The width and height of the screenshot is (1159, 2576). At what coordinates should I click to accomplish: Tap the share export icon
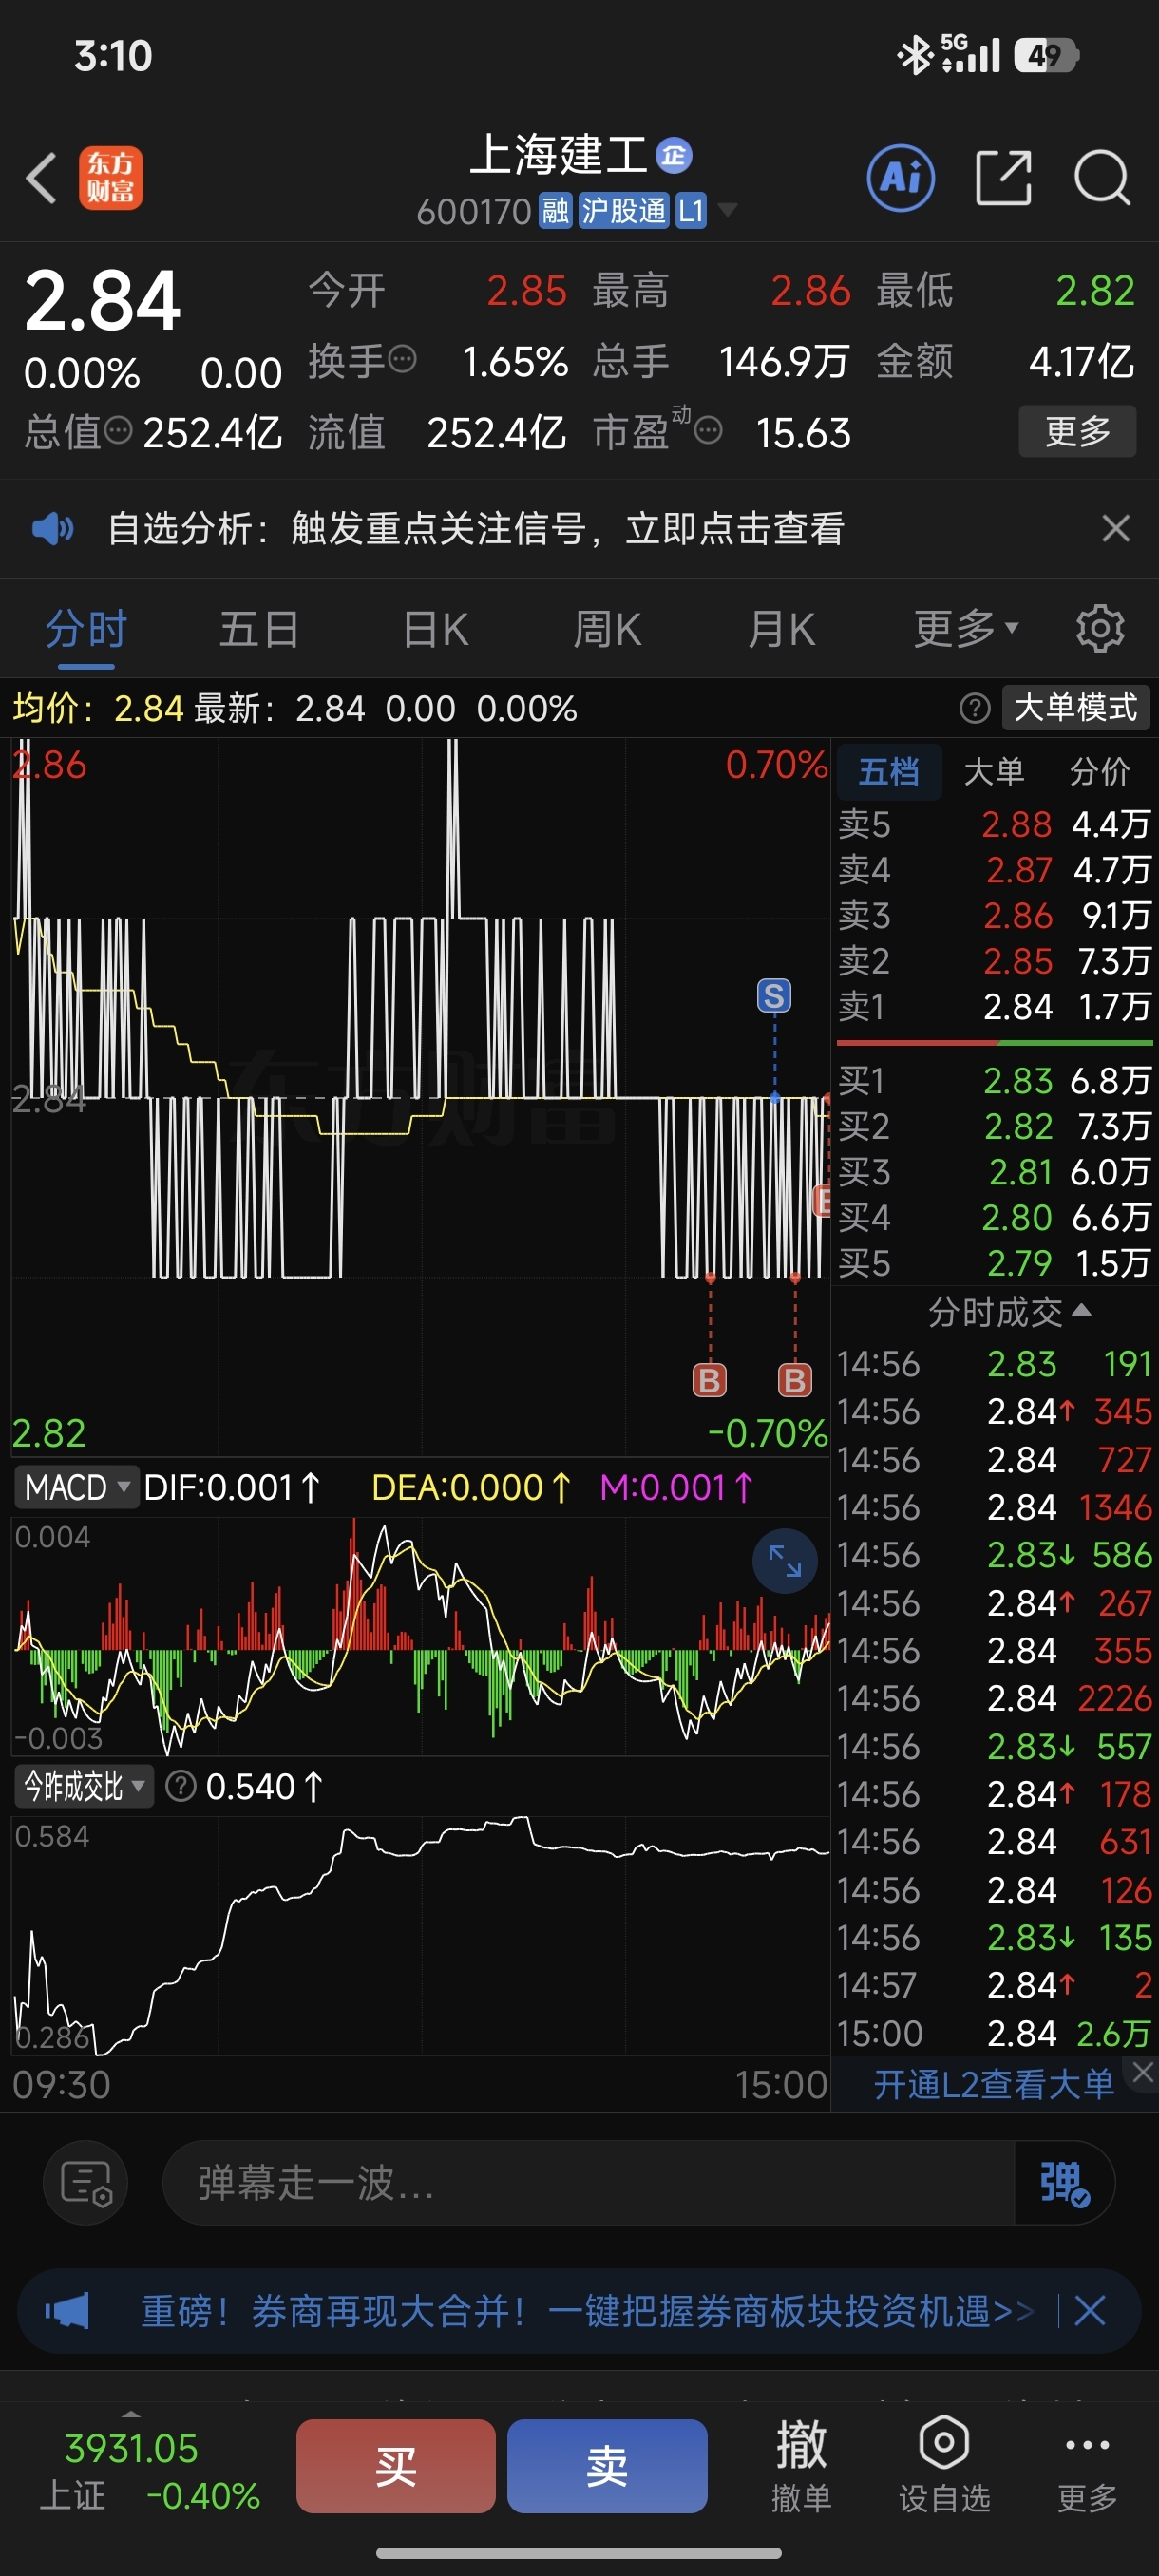pos(1003,179)
